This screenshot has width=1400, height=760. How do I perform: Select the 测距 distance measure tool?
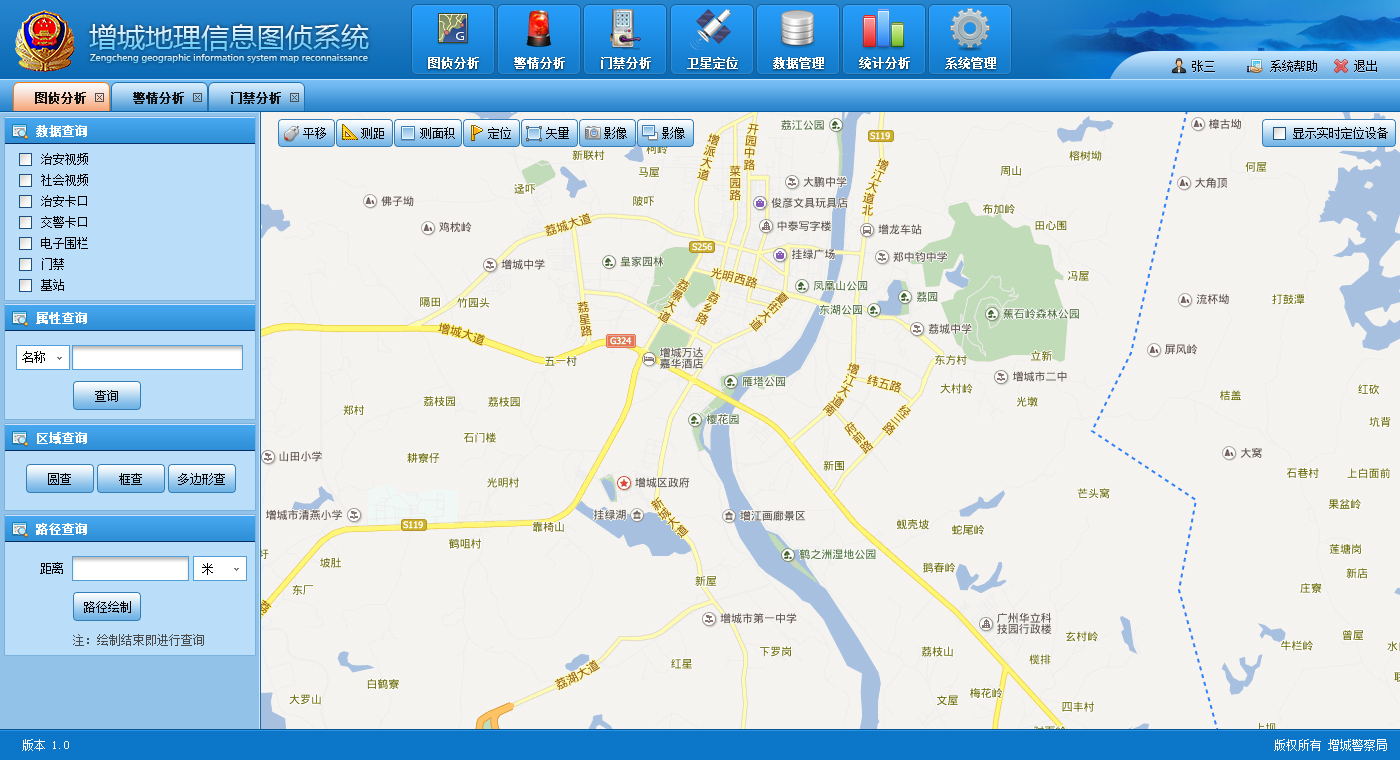[364, 133]
